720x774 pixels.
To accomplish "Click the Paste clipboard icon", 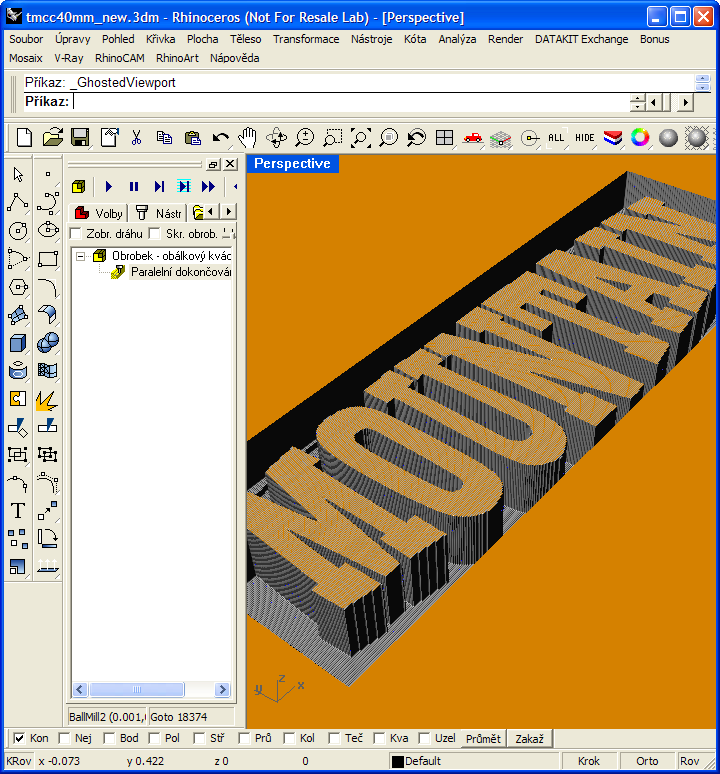I will click(x=192, y=138).
